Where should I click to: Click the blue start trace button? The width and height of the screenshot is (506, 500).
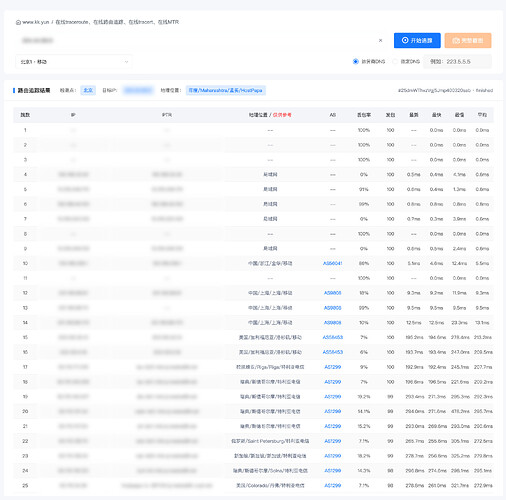(417, 40)
